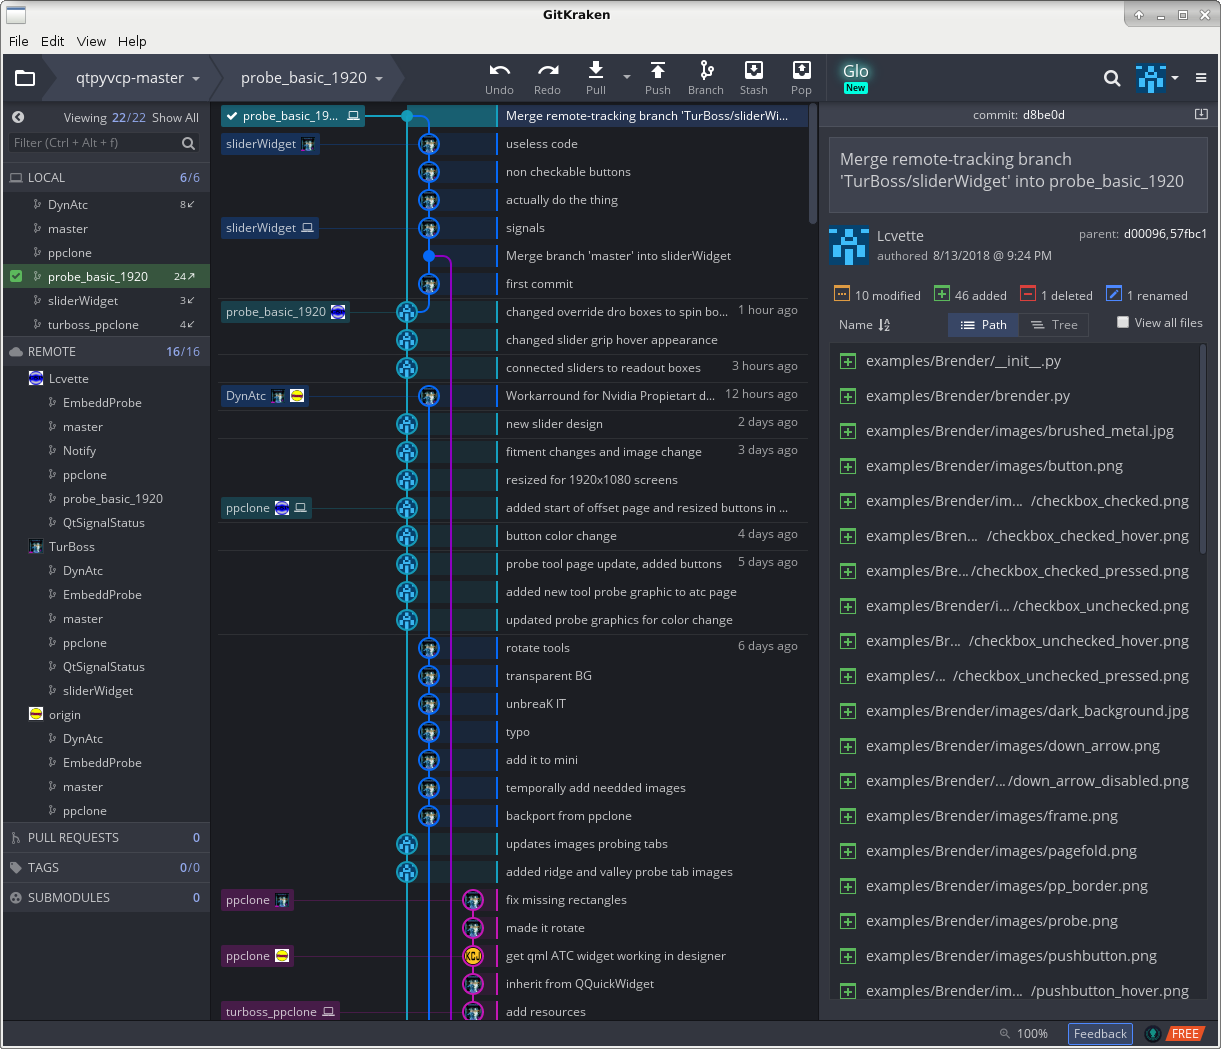
Task: Expand the SUBMODULES section
Action: point(106,898)
